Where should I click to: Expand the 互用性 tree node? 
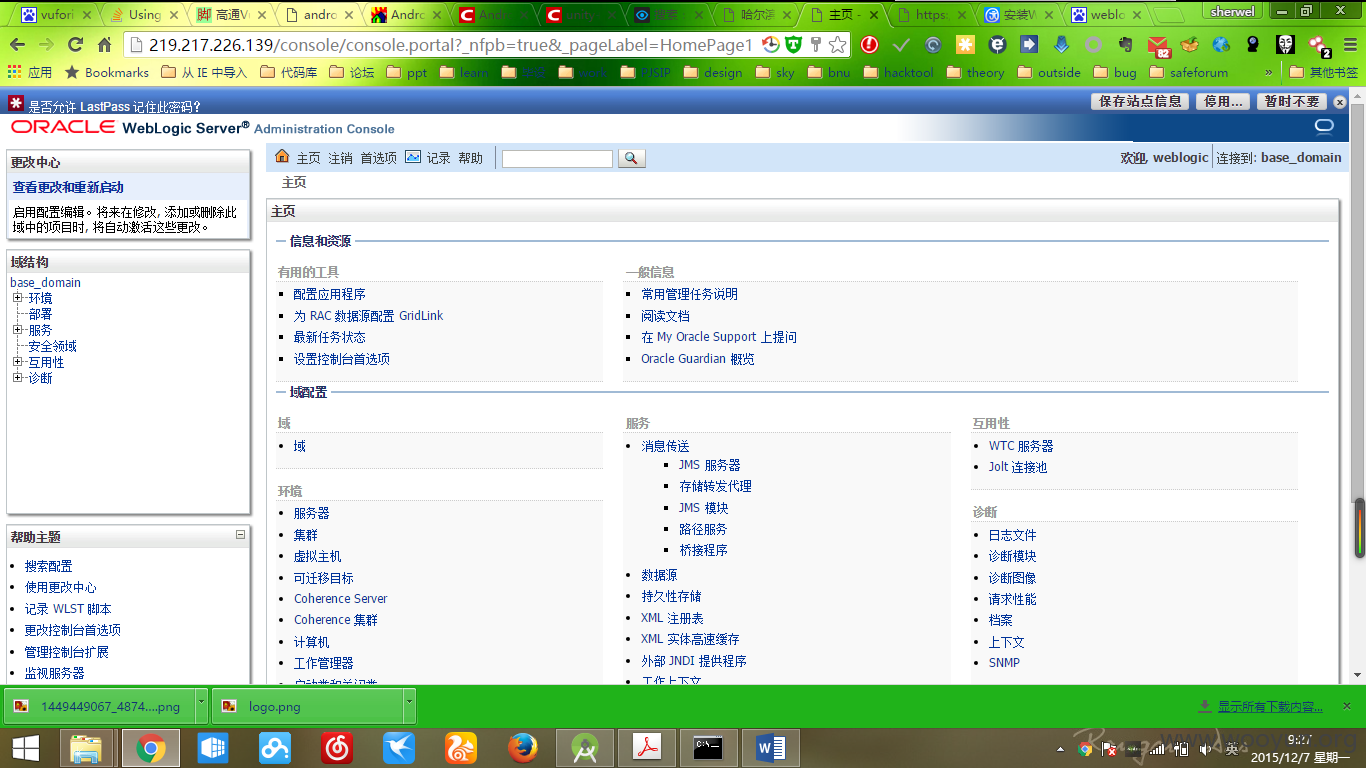[17, 362]
